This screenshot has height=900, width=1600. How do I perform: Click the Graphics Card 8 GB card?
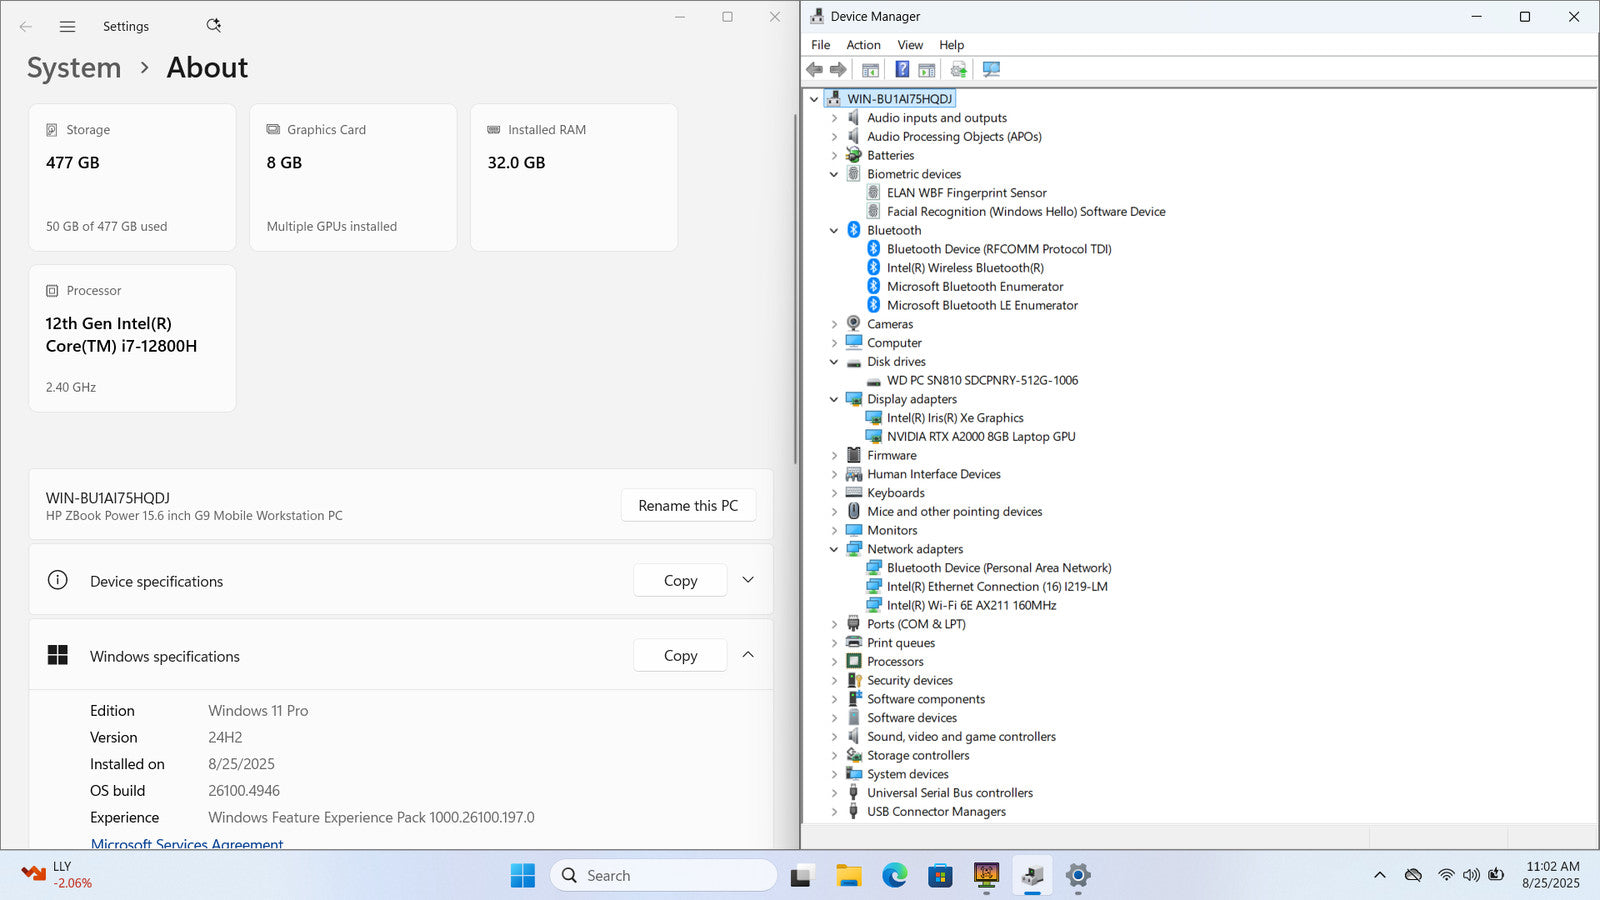pos(353,178)
